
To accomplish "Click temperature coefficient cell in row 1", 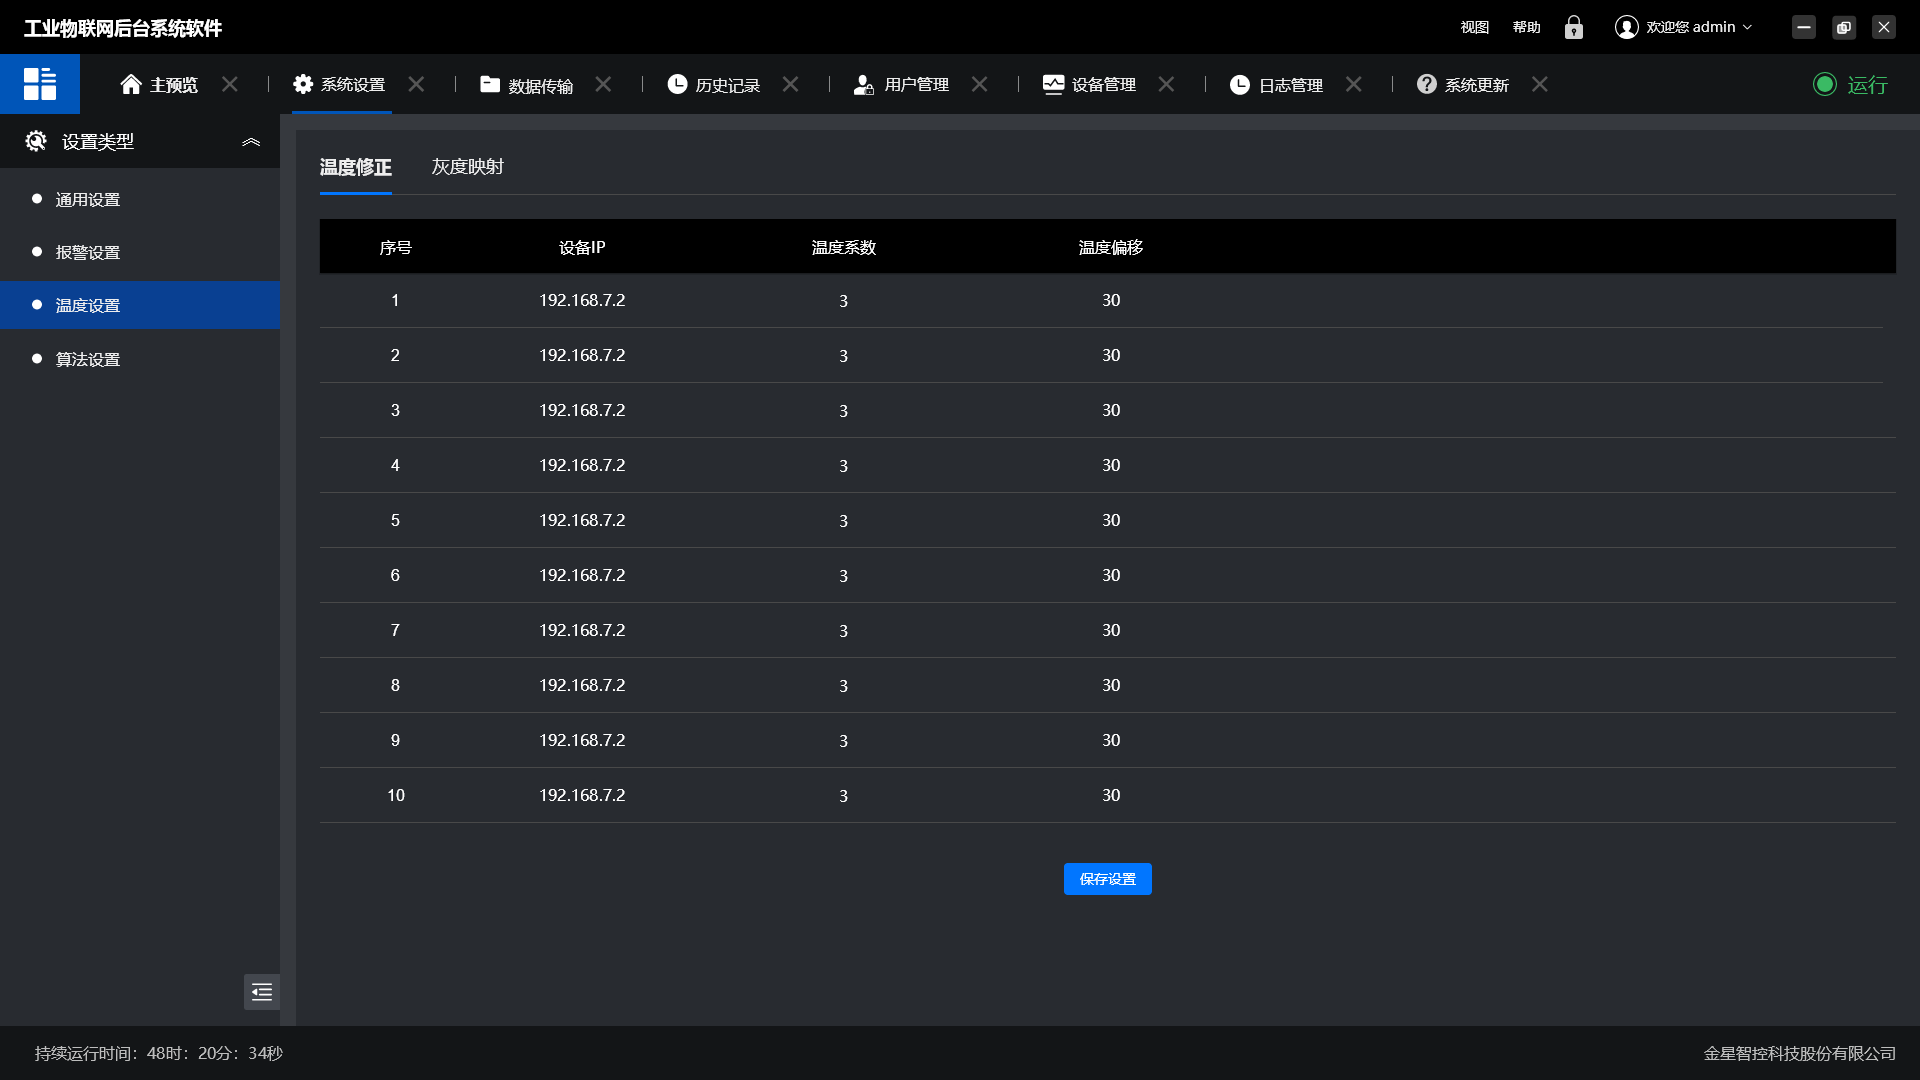I will click(x=843, y=301).
